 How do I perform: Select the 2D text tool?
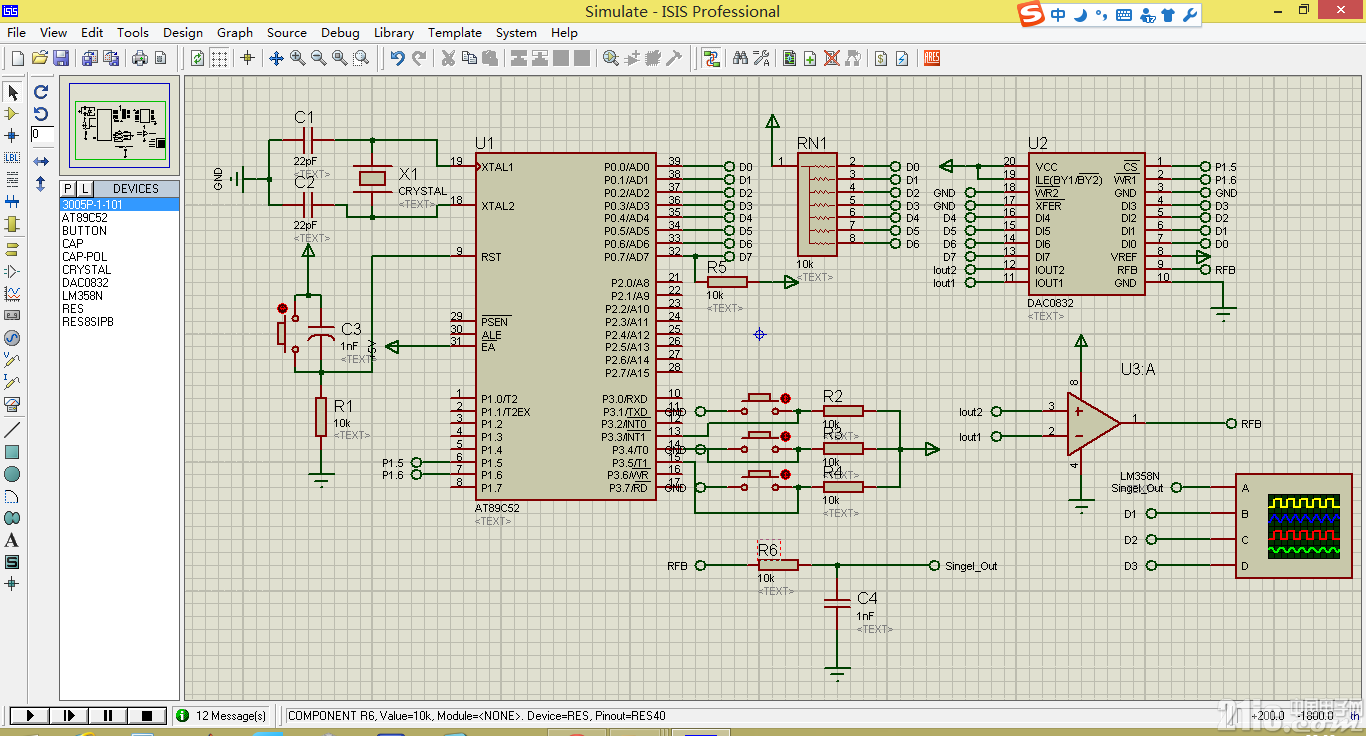(x=12, y=540)
